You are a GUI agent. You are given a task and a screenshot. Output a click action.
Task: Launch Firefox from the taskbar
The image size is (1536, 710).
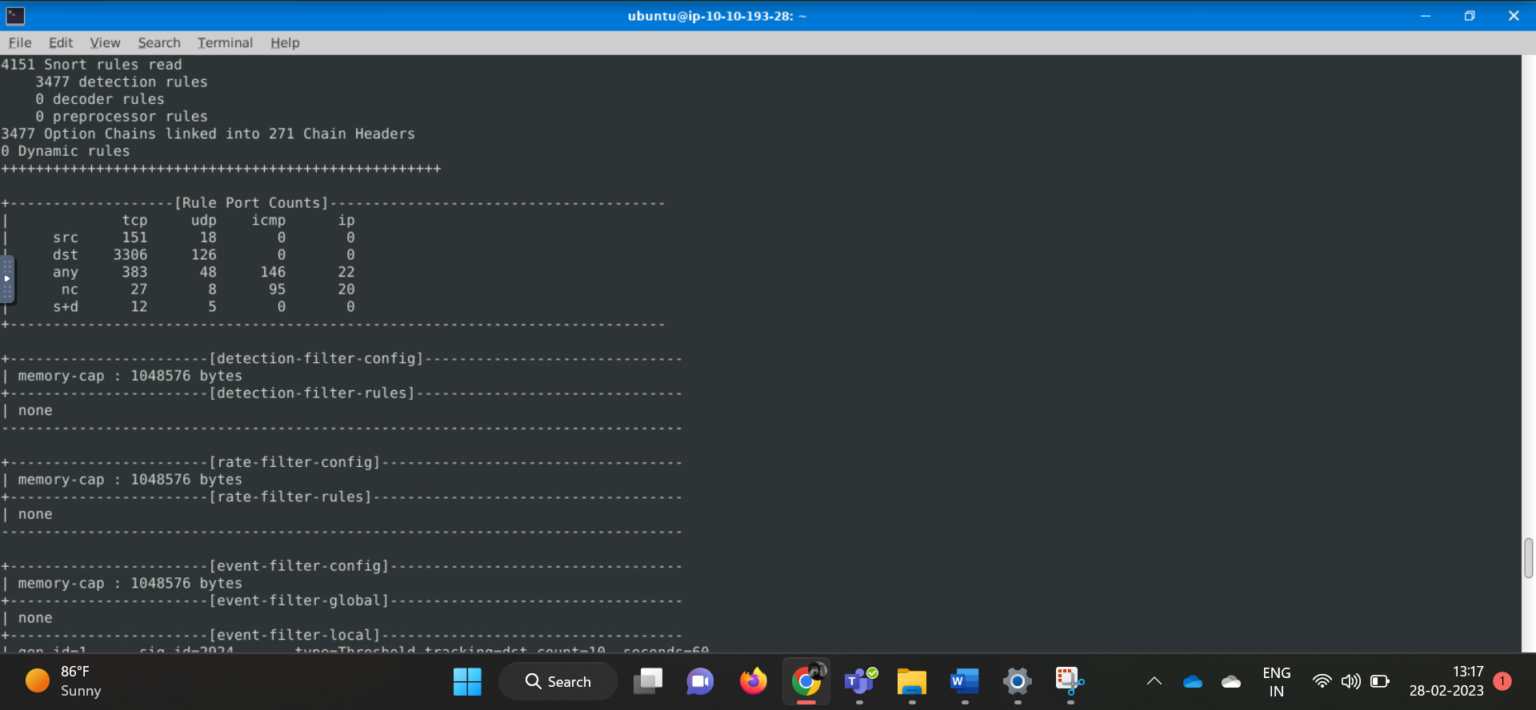tap(753, 681)
